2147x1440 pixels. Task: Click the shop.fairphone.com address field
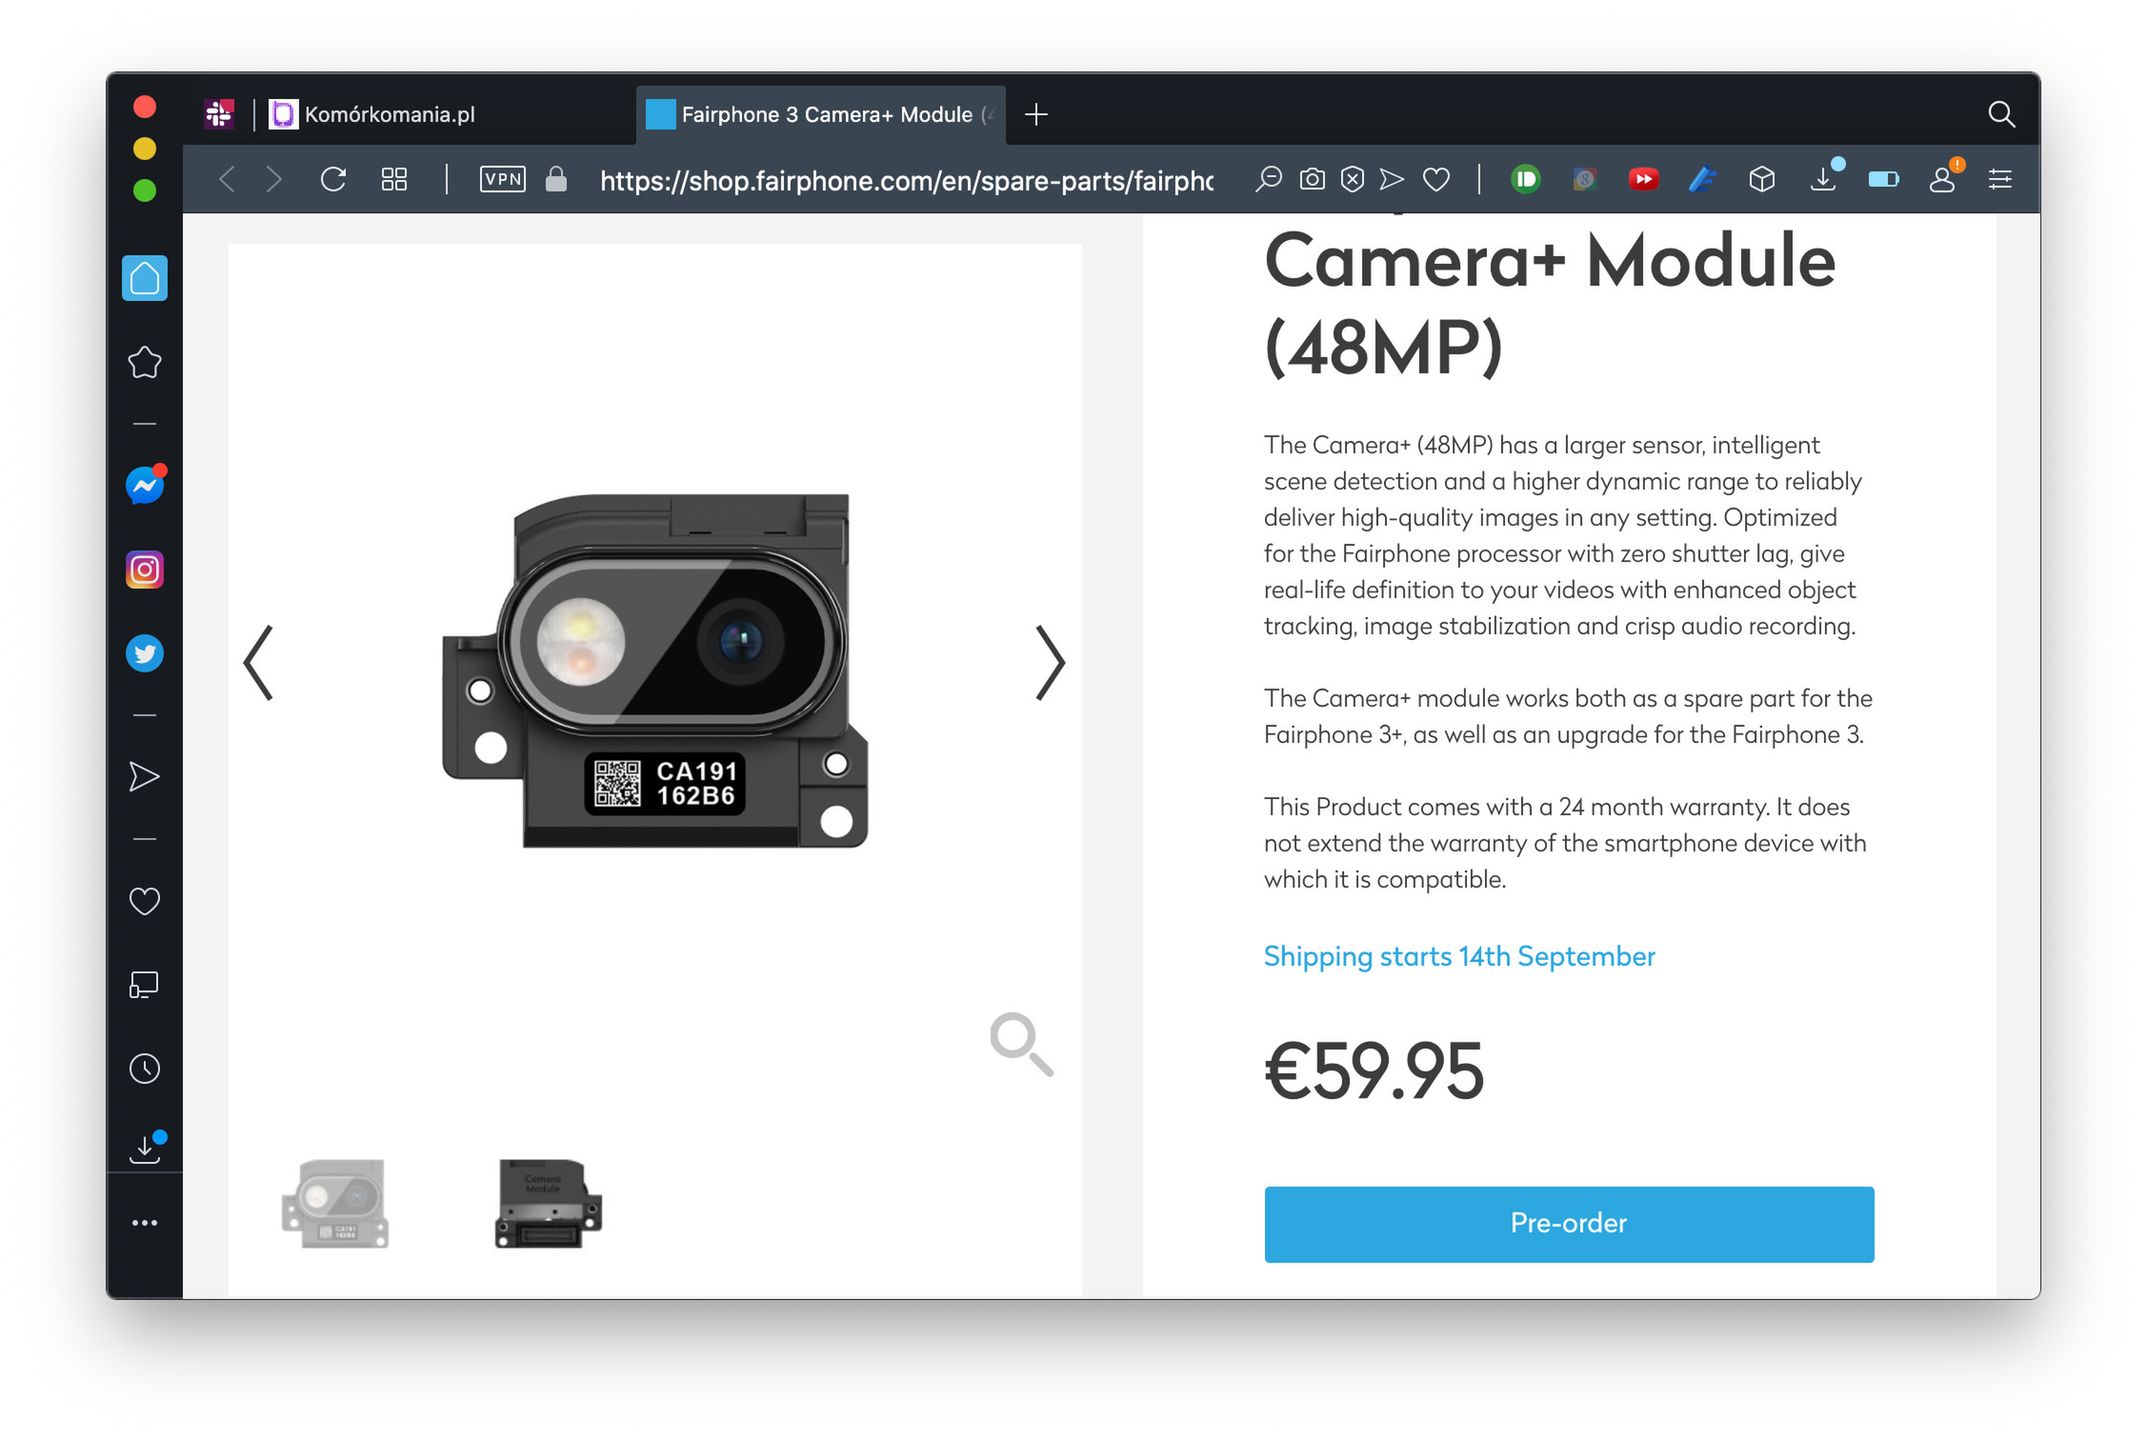pyautogui.click(x=905, y=180)
